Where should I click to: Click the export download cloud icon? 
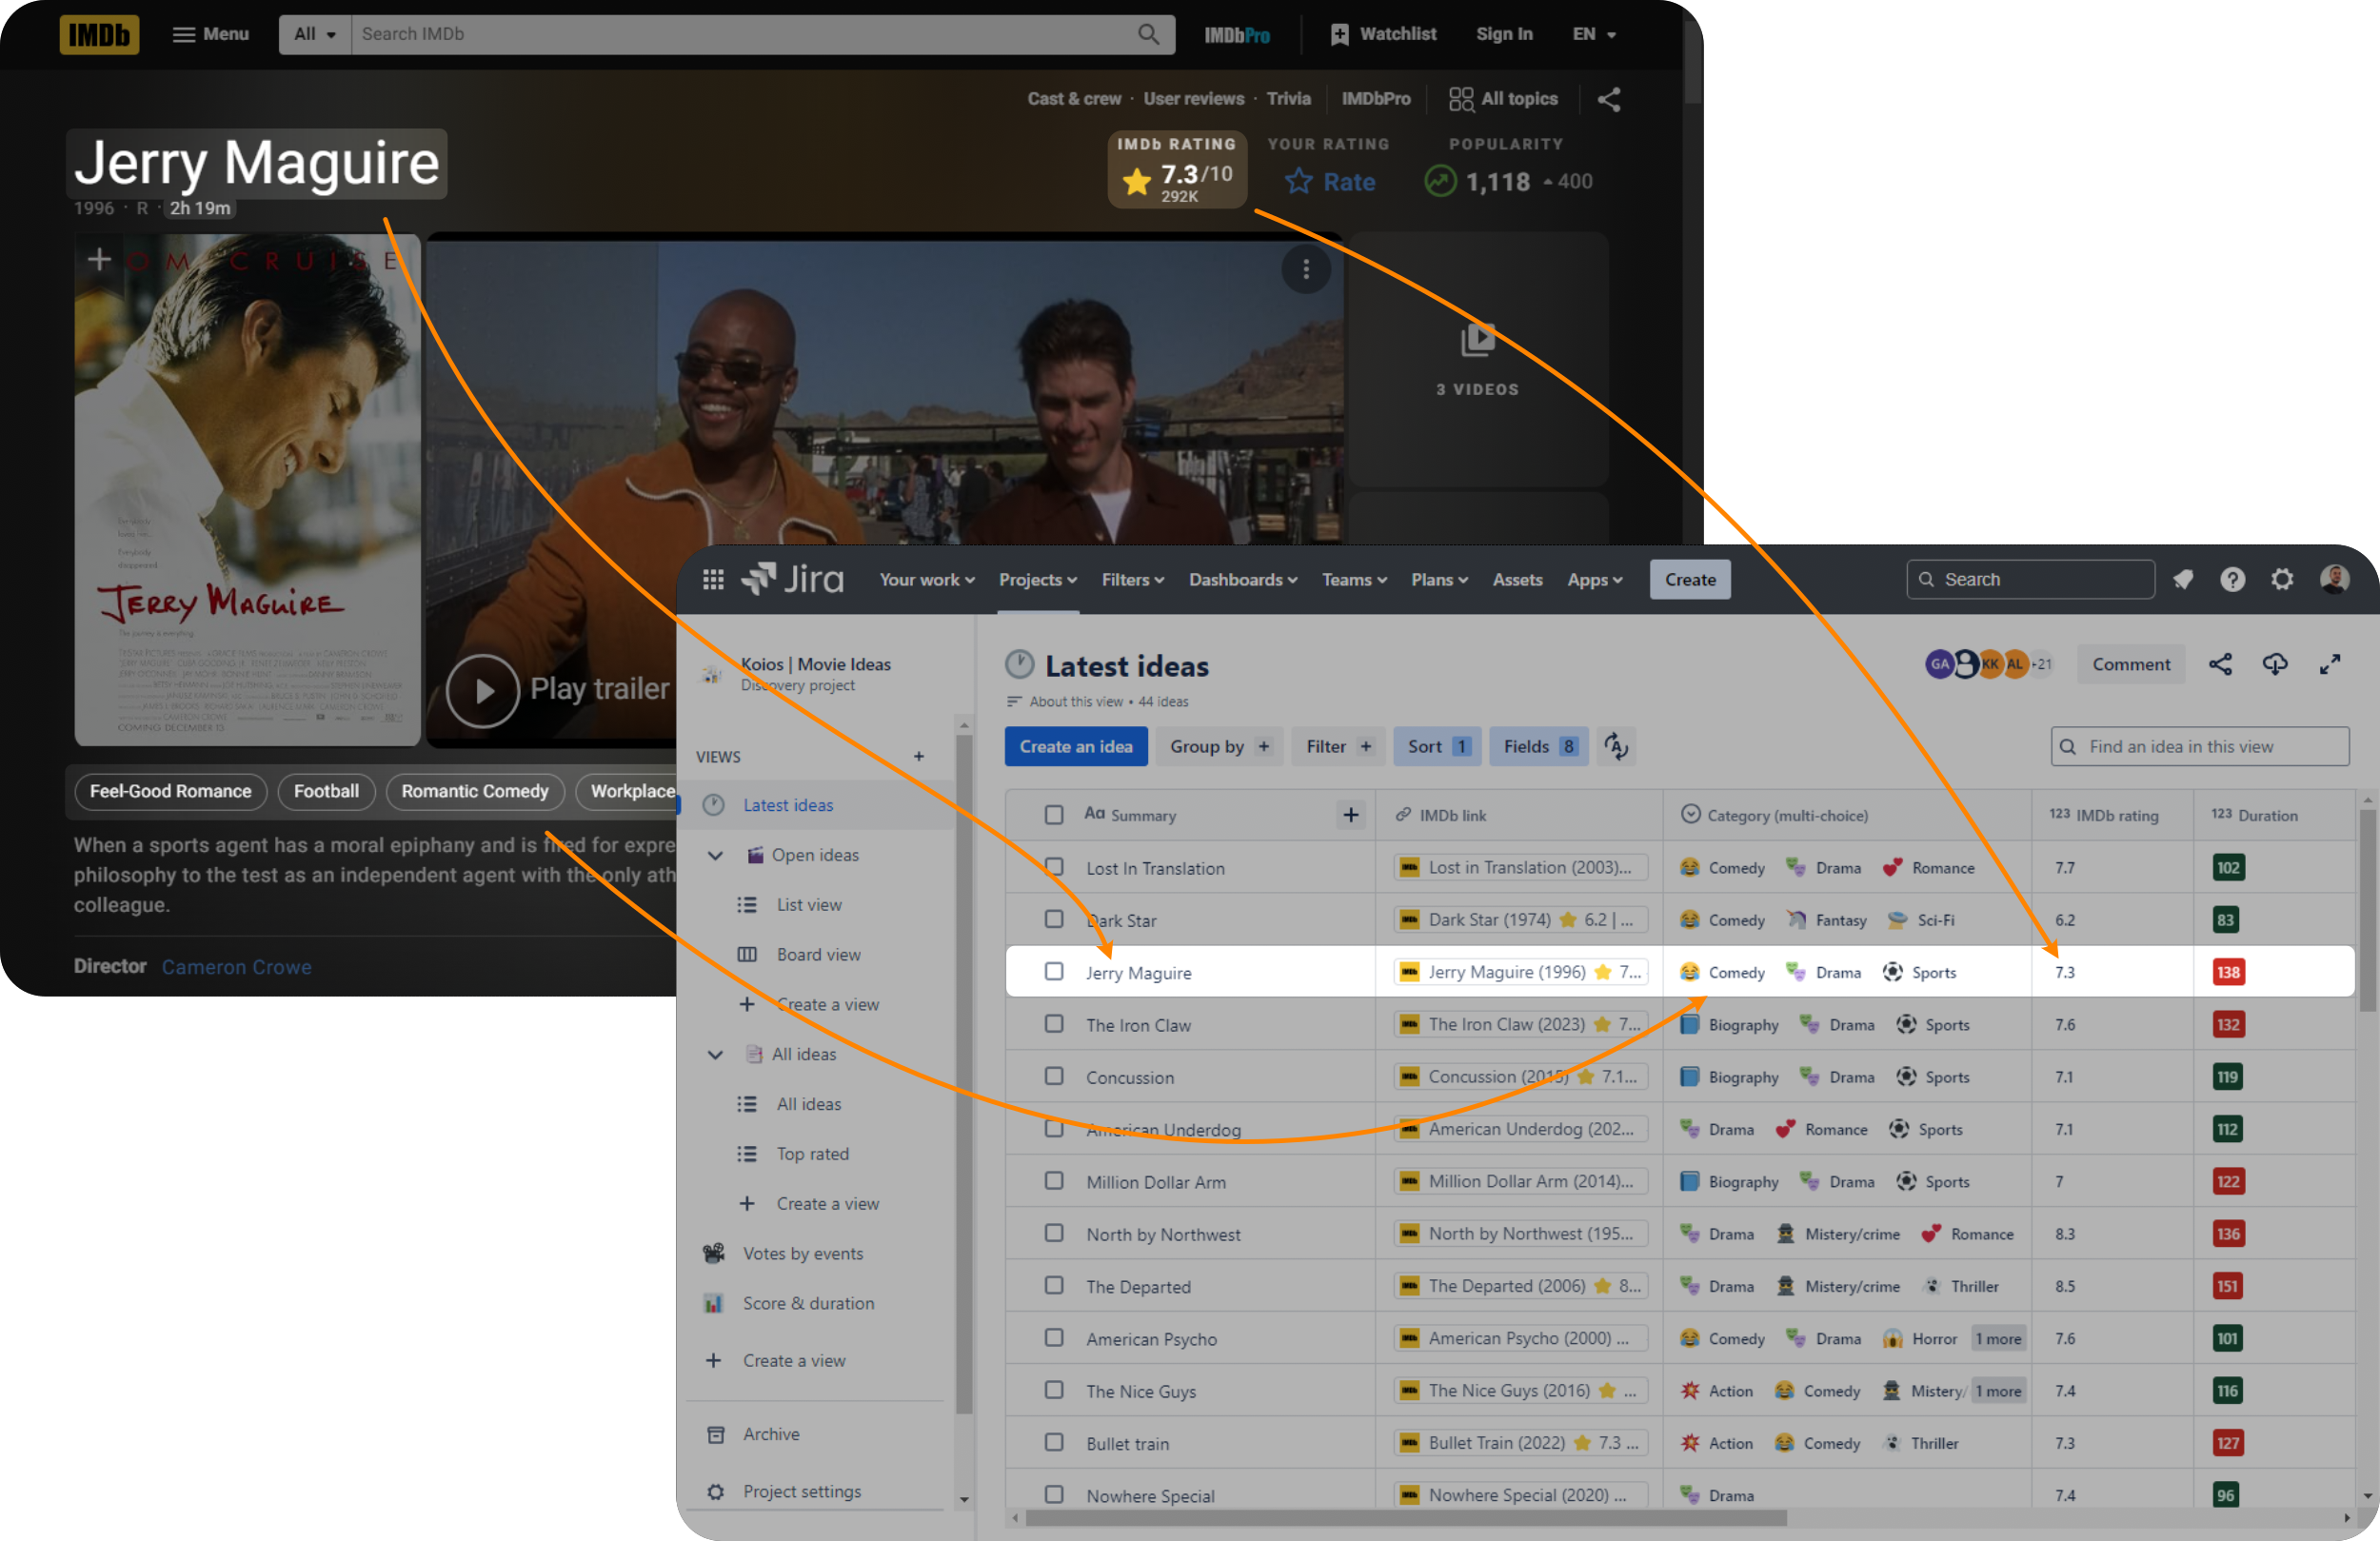coord(2275,665)
